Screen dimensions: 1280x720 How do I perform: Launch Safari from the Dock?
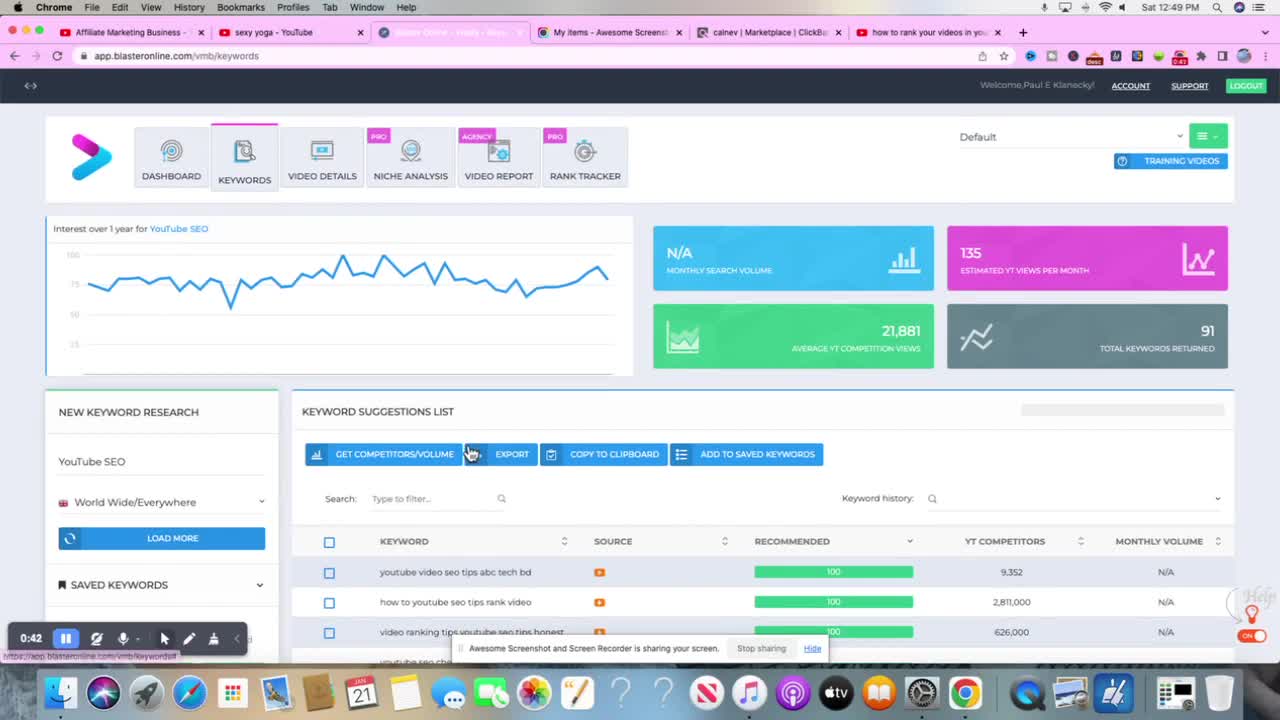click(189, 693)
